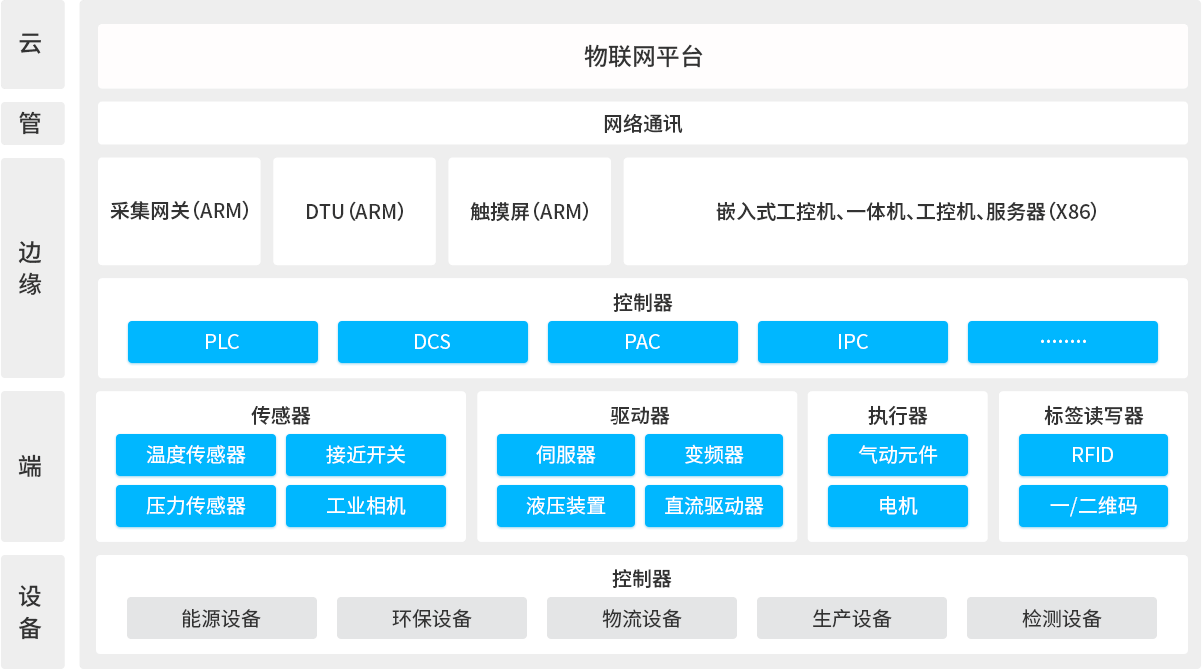The width and height of the screenshot is (1202, 669).
Task: Open the 触摸屏 (ARM) box
Action: click(529, 212)
